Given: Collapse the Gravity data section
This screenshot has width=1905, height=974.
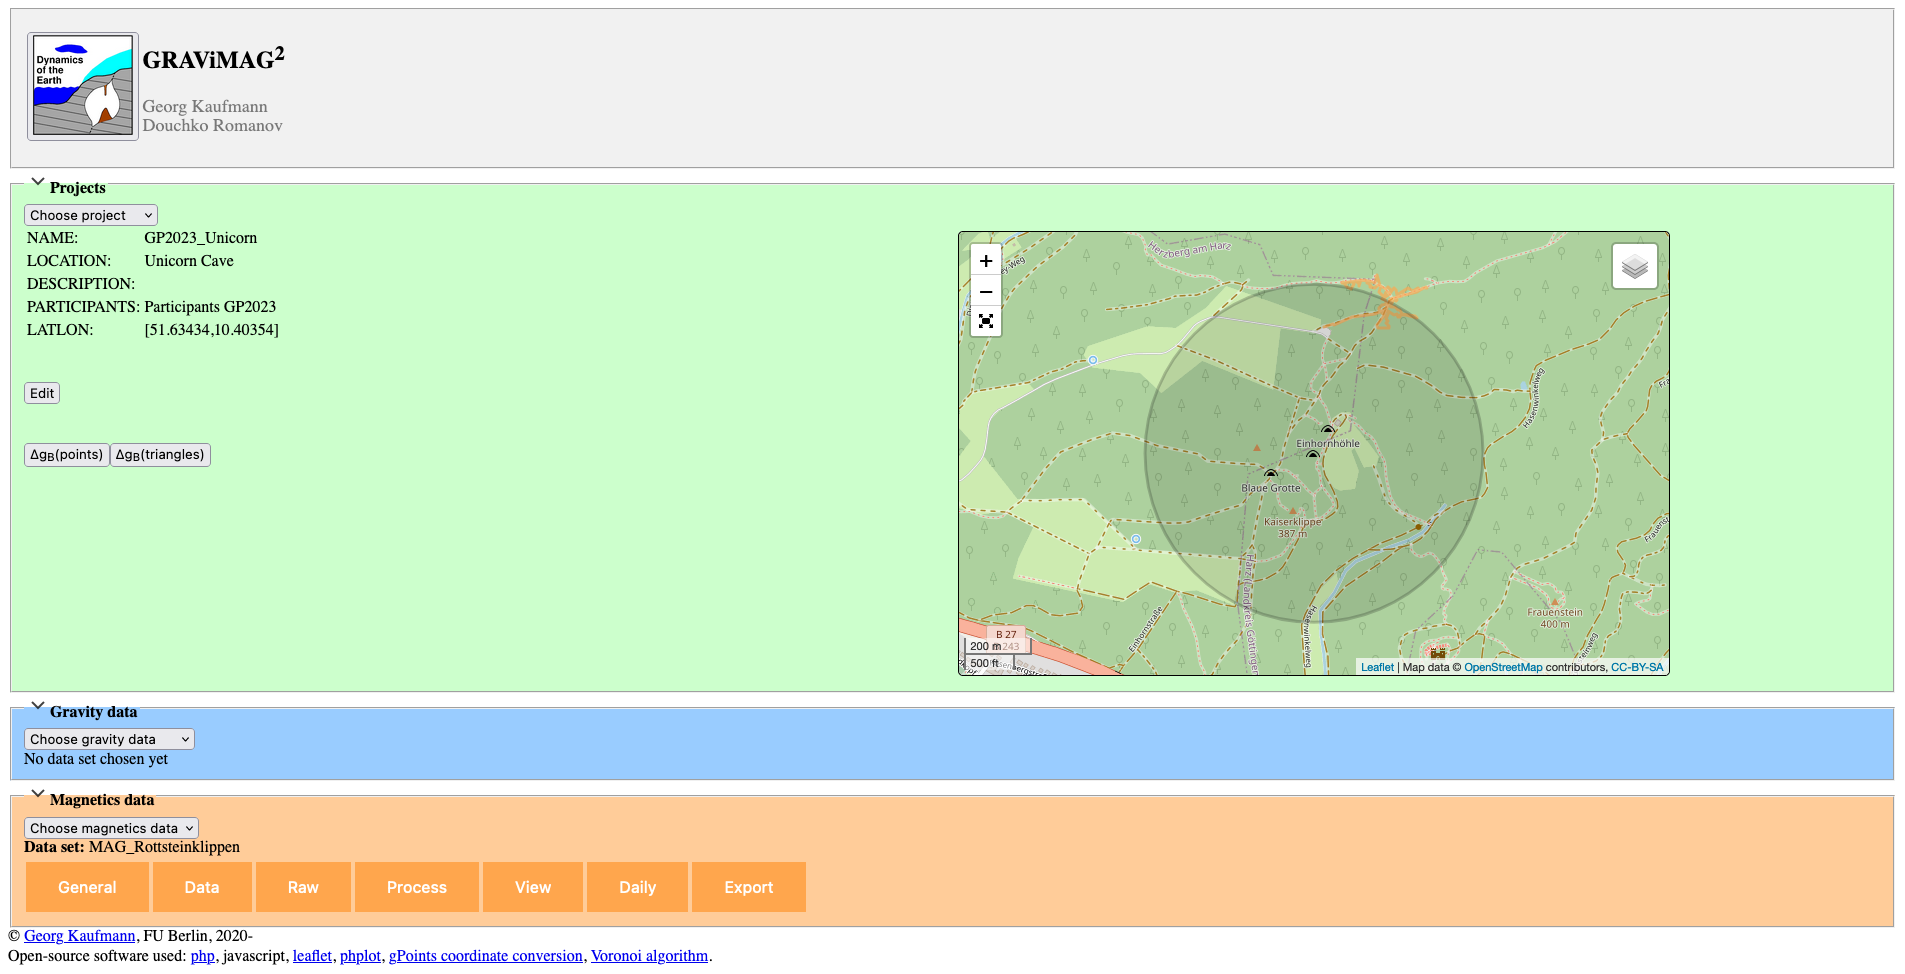Looking at the screenshot, I should [x=38, y=706].
